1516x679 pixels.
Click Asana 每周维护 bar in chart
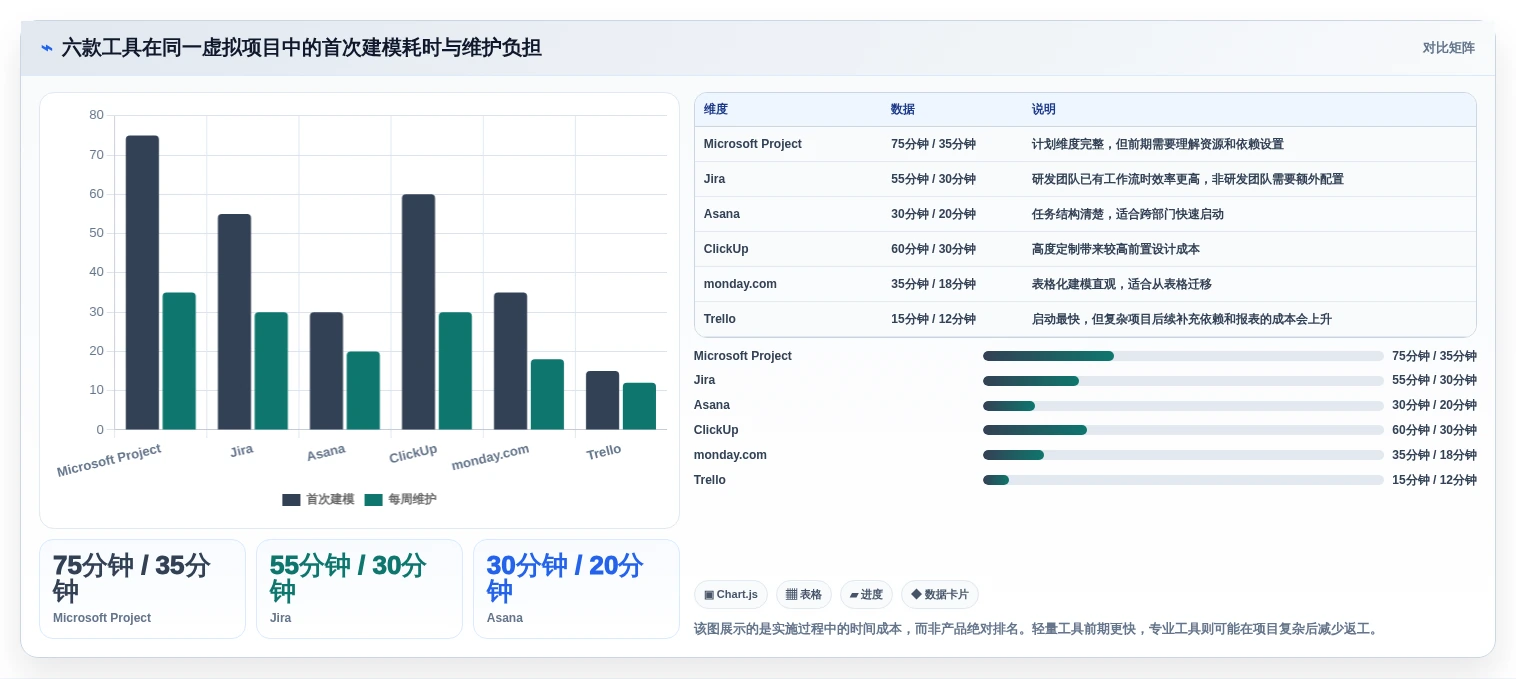coord(363,391)
